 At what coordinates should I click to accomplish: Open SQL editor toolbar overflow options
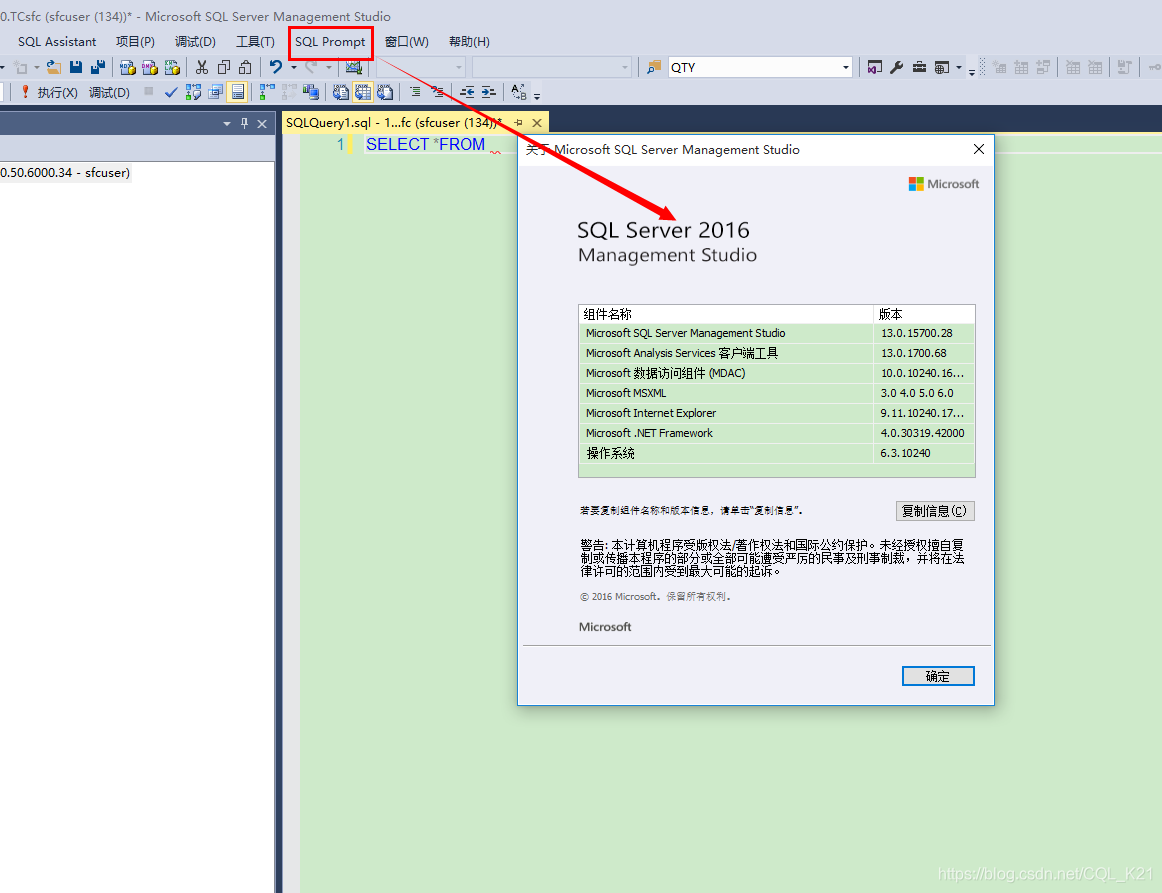point(537,96)
